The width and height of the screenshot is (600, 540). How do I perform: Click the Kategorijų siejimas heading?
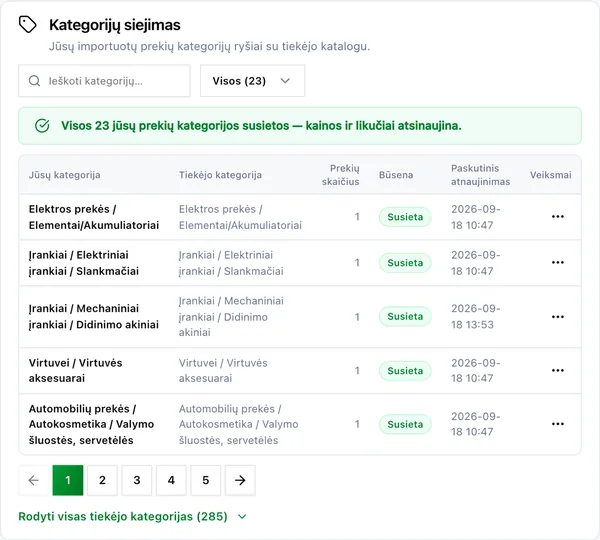[115, 25]
